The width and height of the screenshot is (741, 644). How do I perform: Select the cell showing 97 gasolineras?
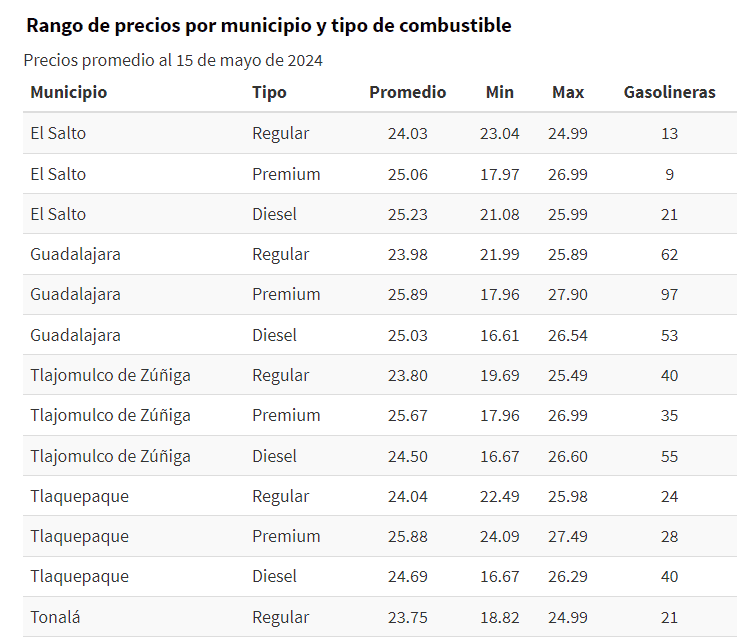(669, 294)
